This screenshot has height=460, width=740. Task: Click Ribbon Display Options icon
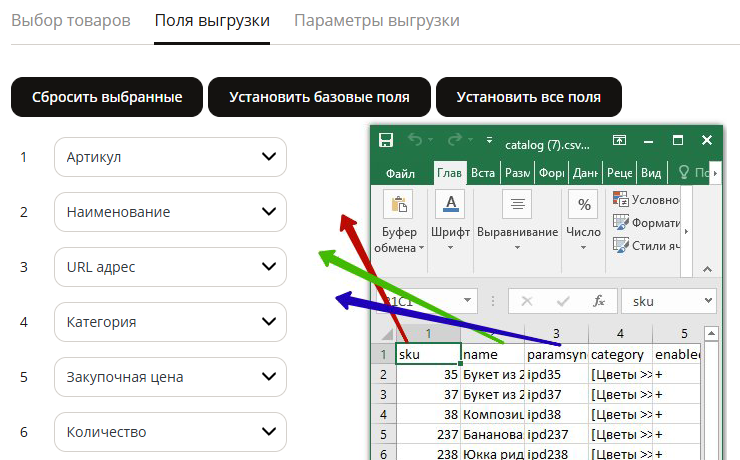[x=619, y=140]
